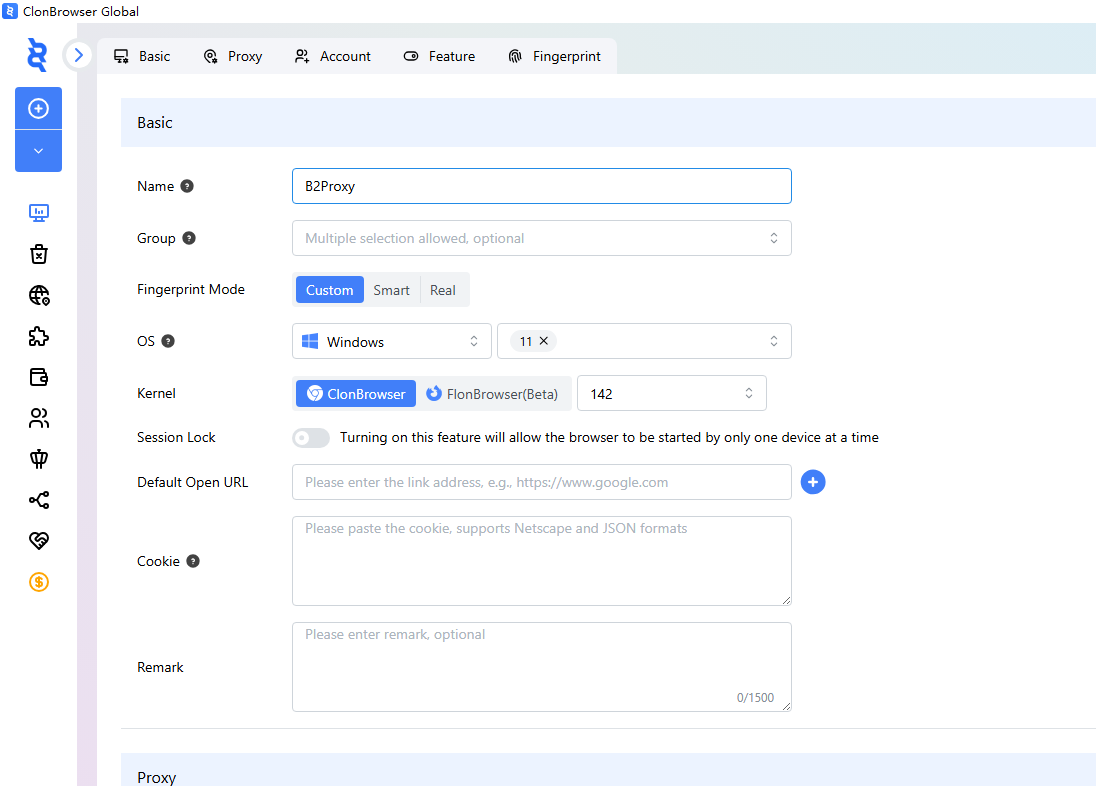
Task: Click the blue plus create-profile icon
Action: tap(38, 108)
